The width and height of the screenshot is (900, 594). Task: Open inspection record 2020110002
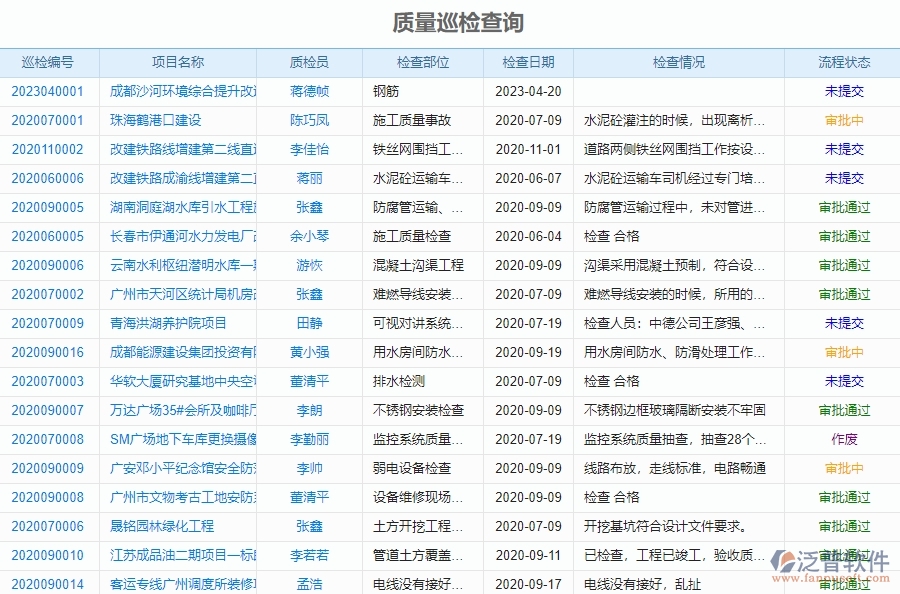(50, 148)
